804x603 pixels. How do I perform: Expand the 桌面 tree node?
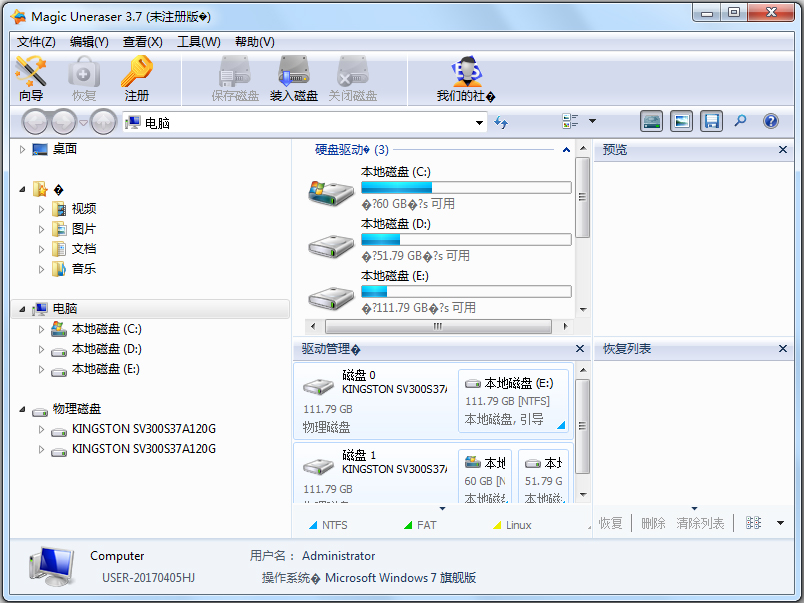coord(22,149)
